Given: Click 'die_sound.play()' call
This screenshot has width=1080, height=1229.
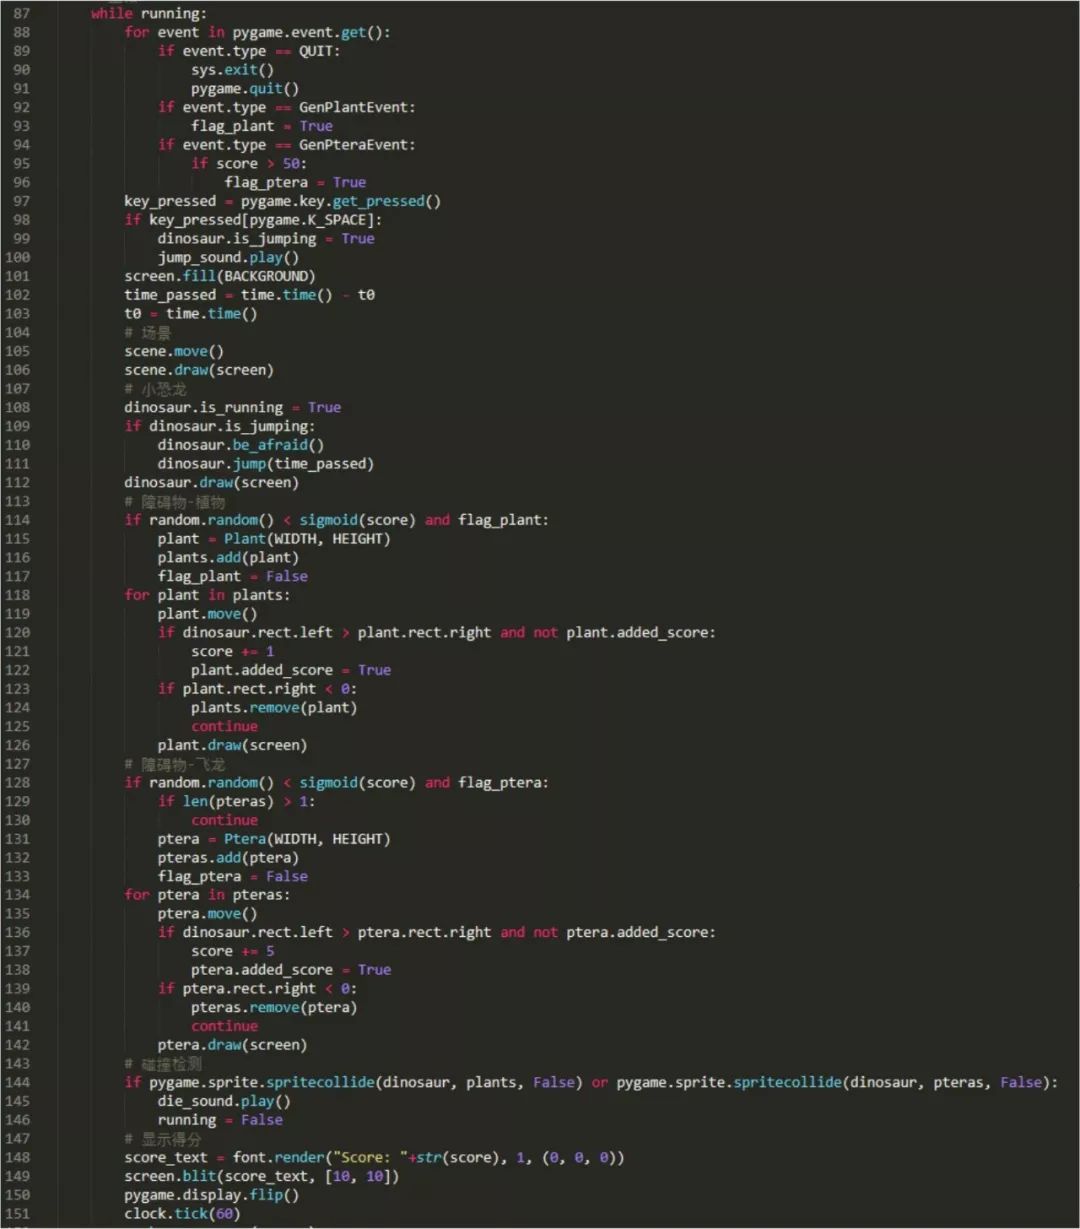Looking at the screenshot, I should click(x=224, y=1101).
